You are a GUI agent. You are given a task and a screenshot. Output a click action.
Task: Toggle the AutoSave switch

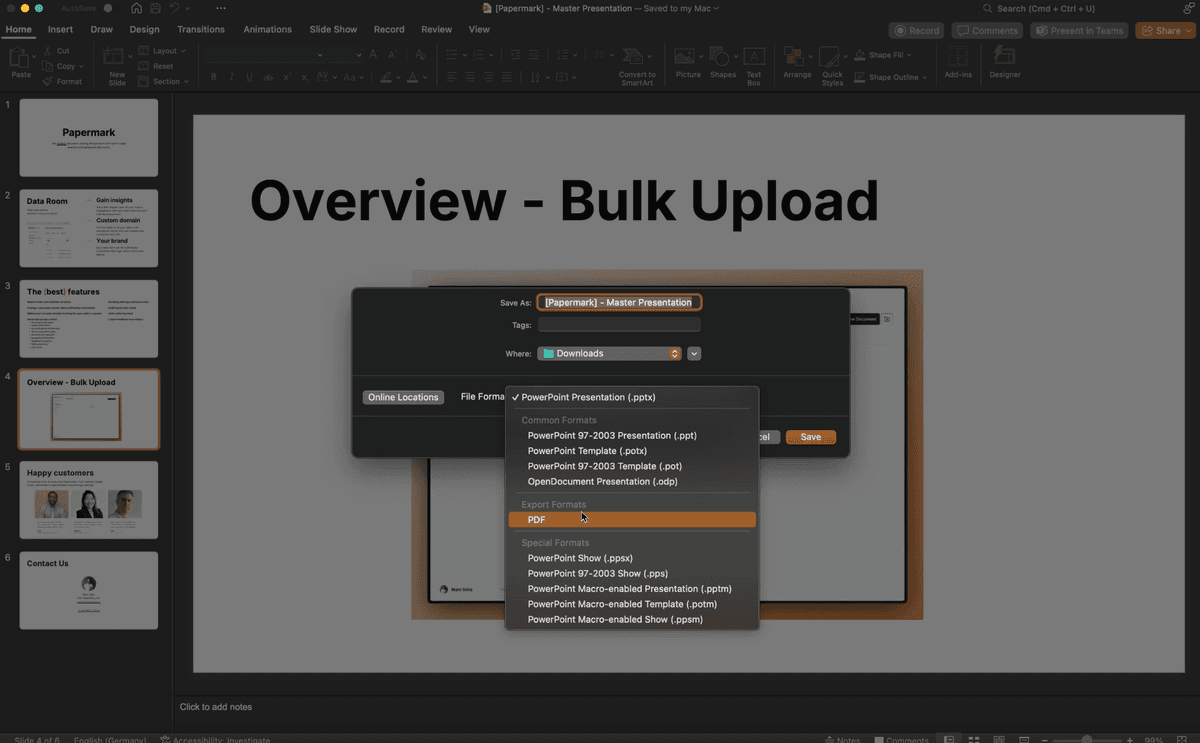tap(106, 8)
